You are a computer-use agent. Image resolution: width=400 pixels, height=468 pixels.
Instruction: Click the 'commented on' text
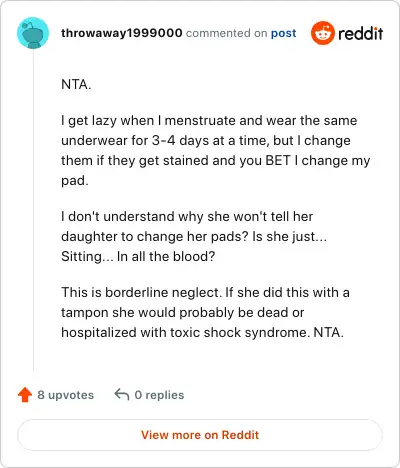point(226,33)
